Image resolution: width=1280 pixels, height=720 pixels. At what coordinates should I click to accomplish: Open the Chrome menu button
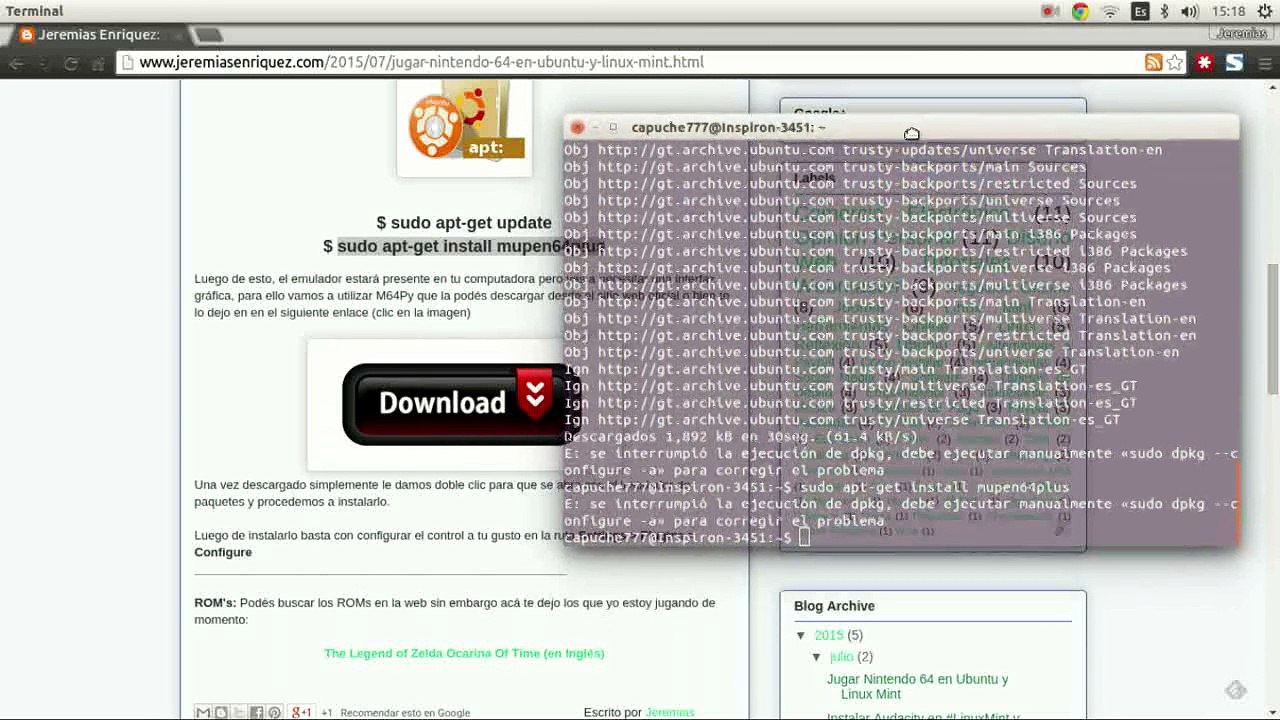1264,62
